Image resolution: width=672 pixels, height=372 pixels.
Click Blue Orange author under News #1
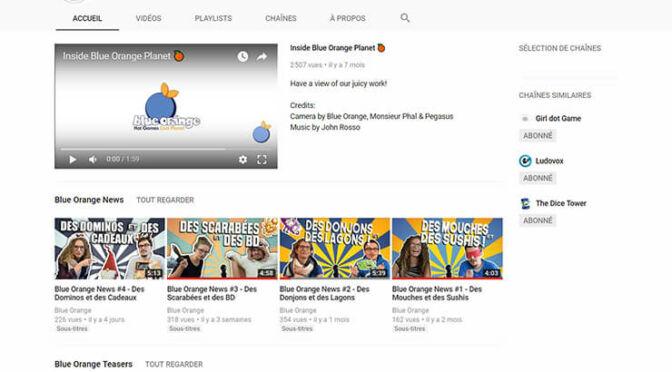point(410,310)
